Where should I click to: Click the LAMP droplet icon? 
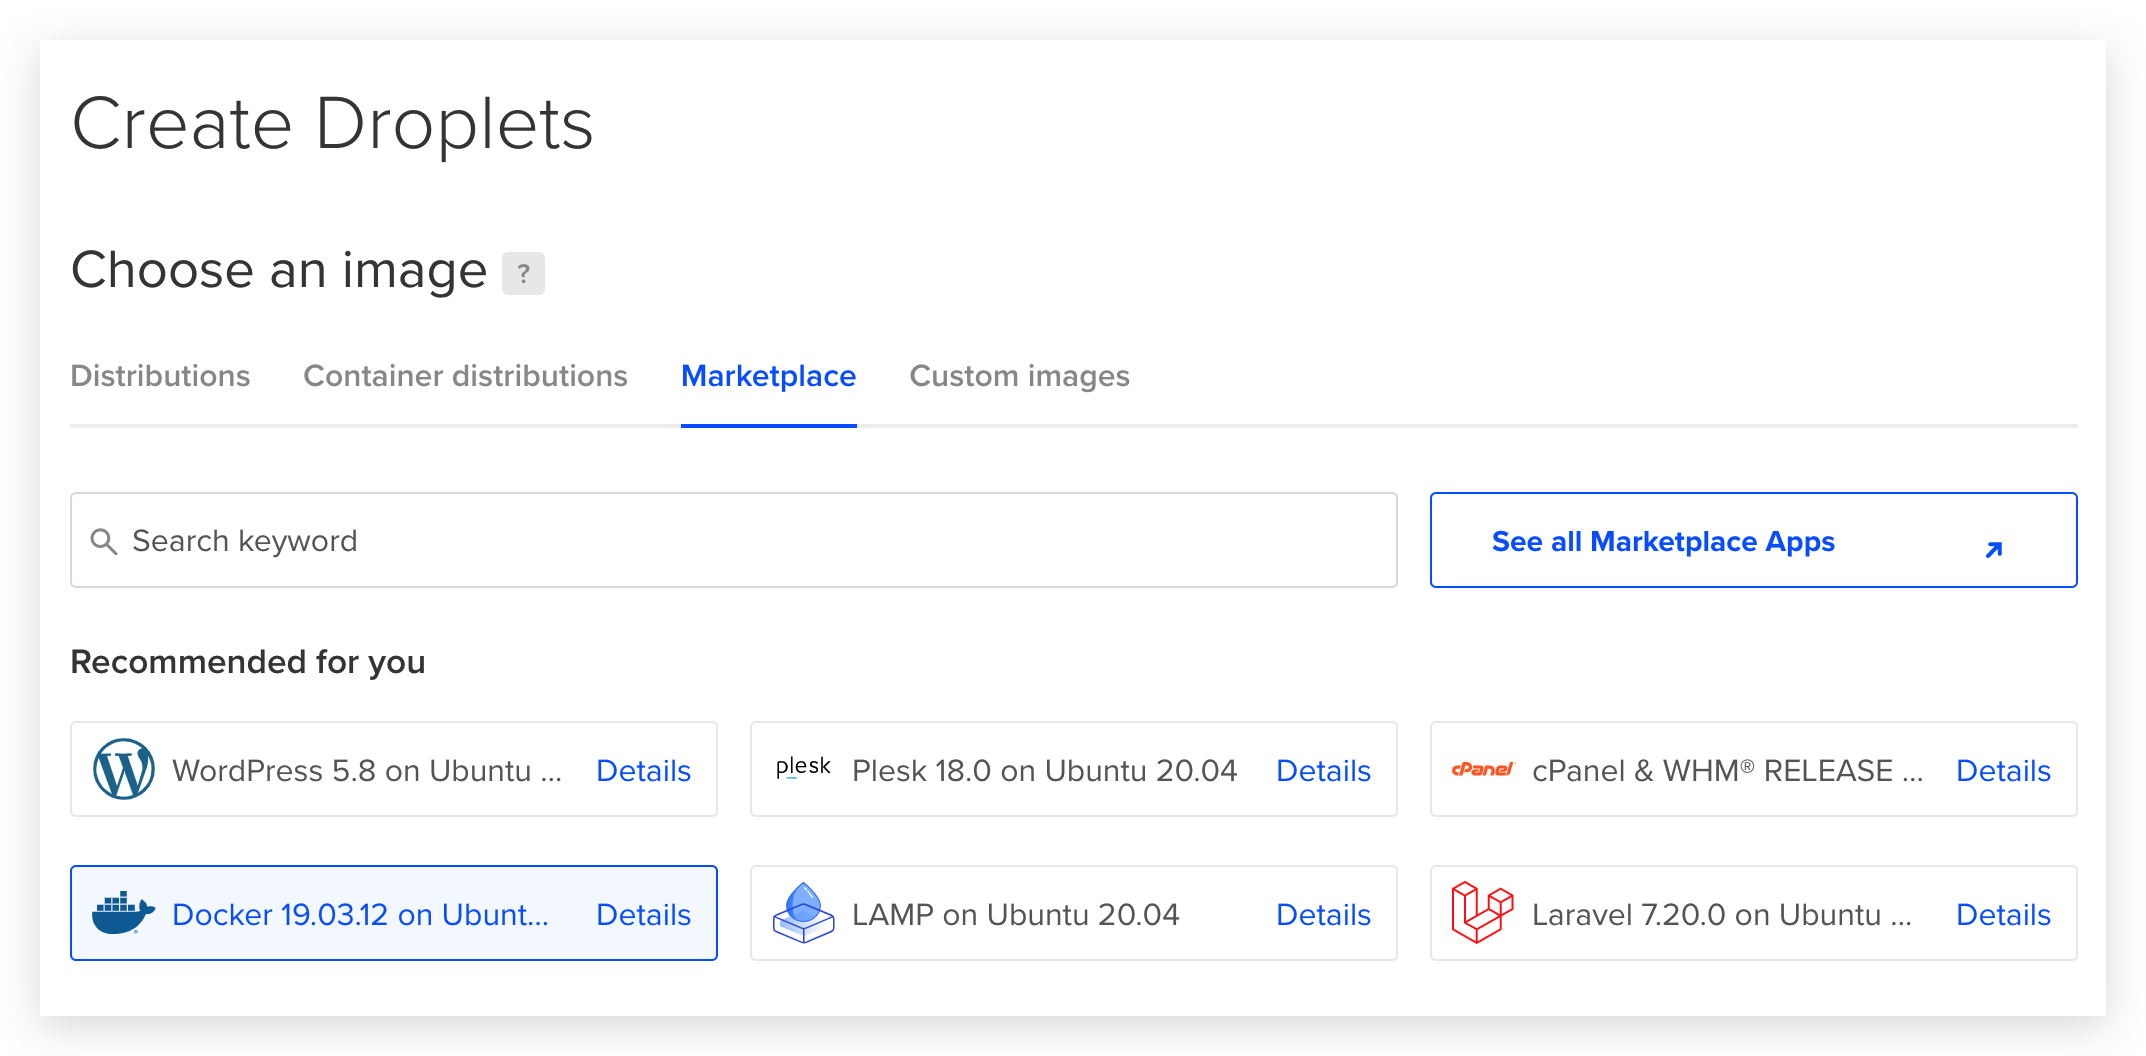pos(803,913)
